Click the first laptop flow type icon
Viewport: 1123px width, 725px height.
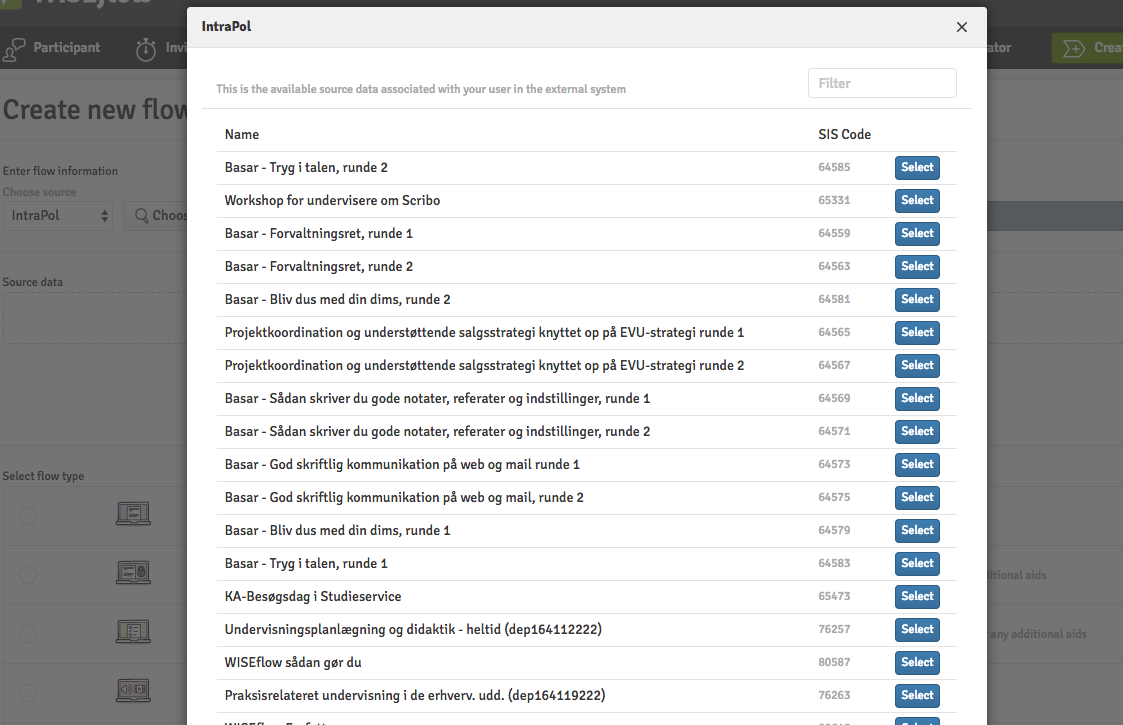(133, 514)
